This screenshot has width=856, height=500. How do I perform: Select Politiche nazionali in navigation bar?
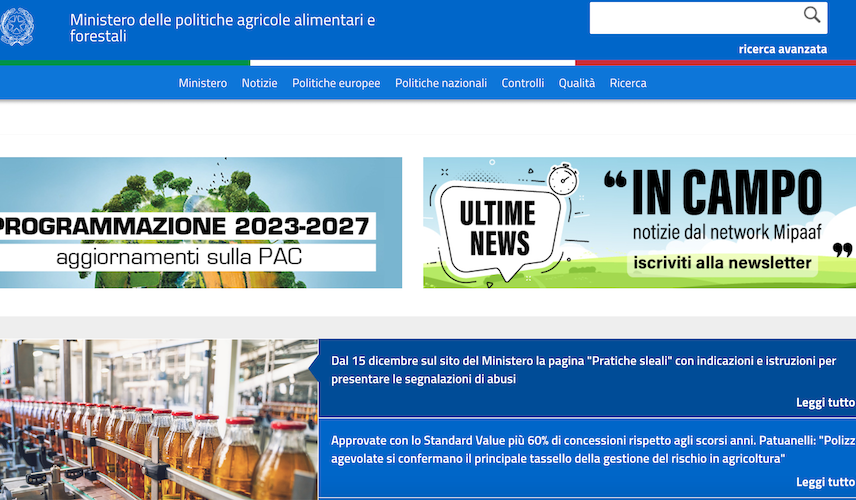pyautogui.click(x=441, y=83)
